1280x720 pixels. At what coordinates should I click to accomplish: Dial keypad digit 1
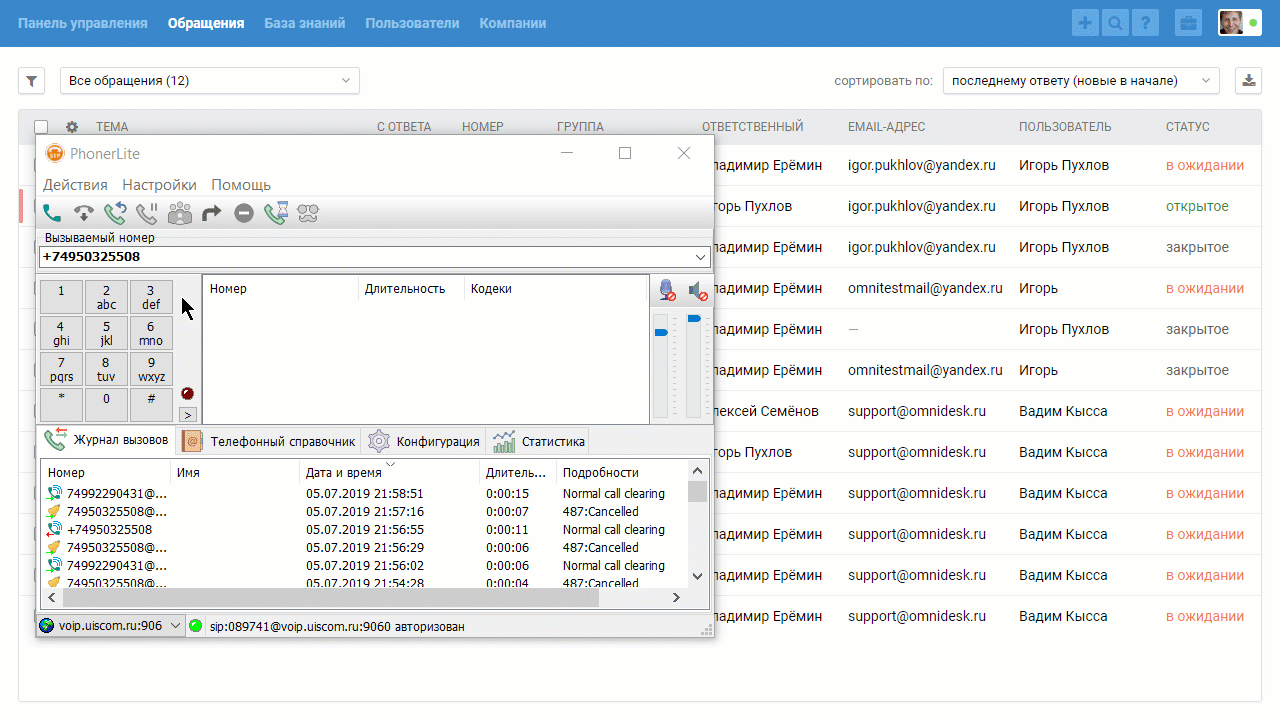61,297
